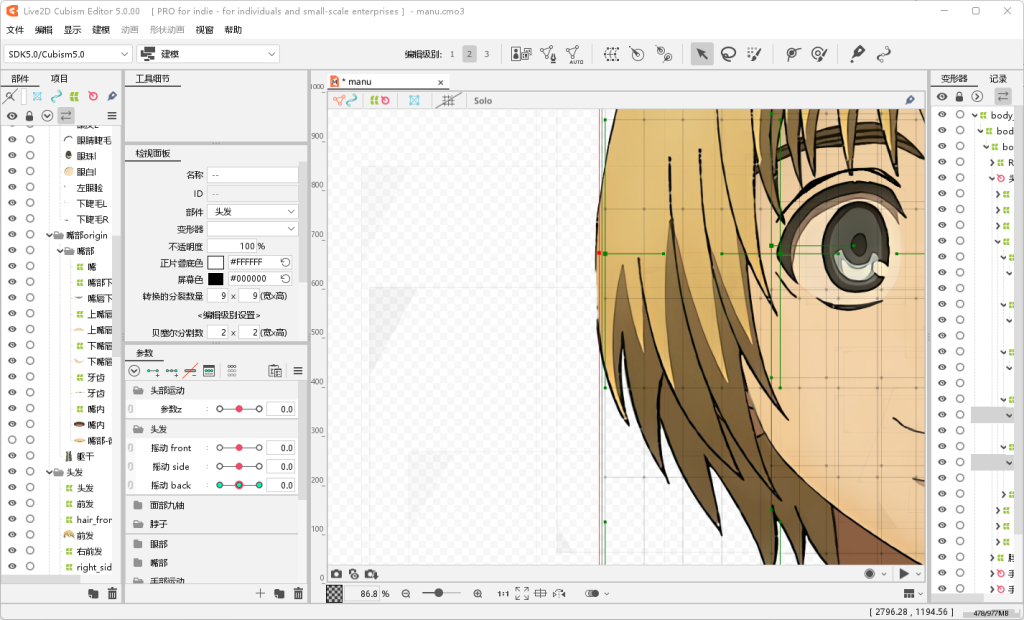
Task: Switch to the 项目 tab
Action: (59, 78)
